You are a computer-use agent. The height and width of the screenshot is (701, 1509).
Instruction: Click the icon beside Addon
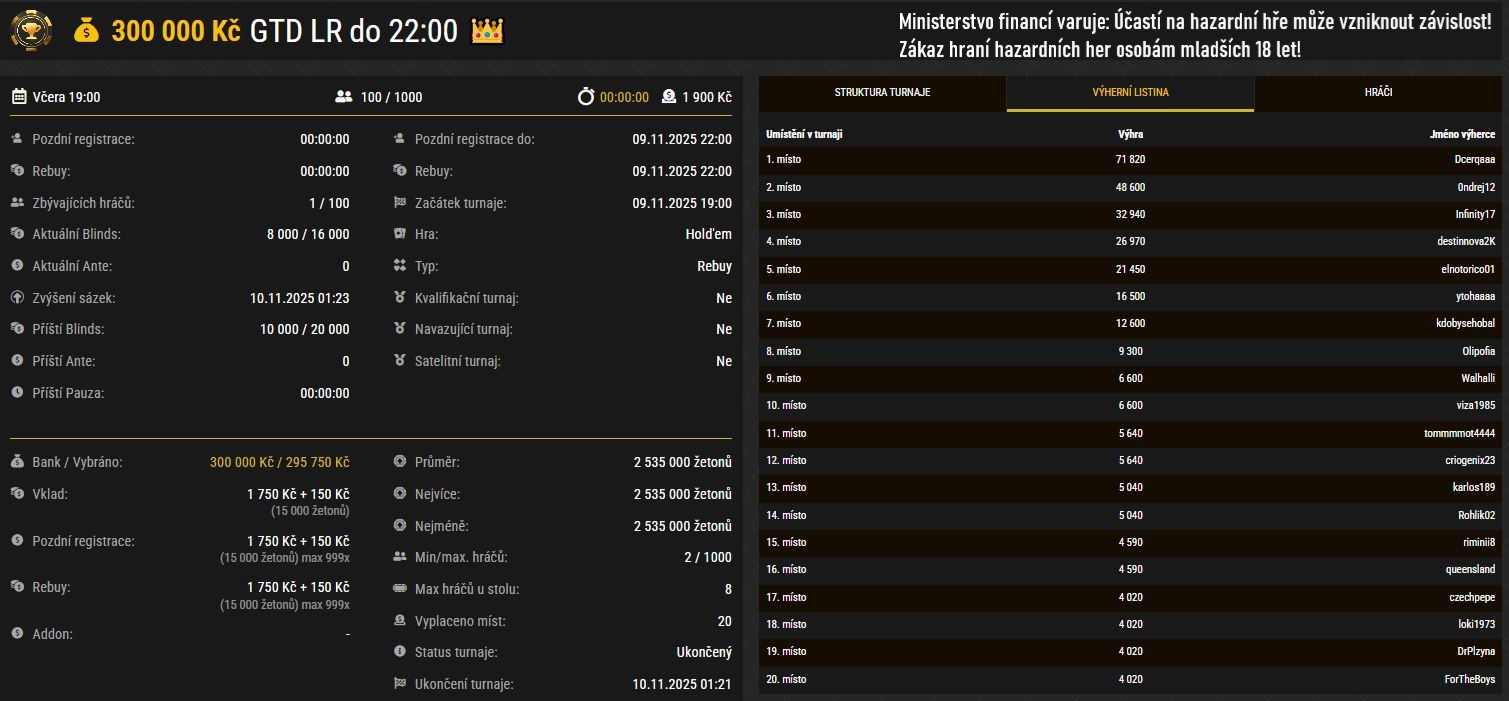click(17, 633)
